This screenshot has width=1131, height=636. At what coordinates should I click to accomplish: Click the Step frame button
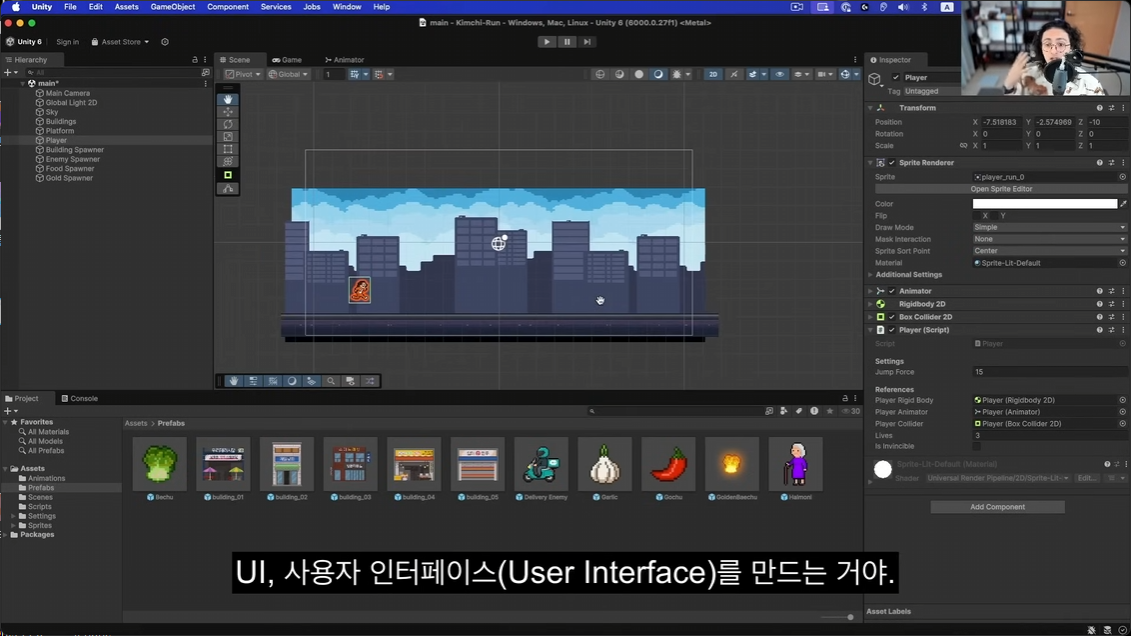pos(587,42)
